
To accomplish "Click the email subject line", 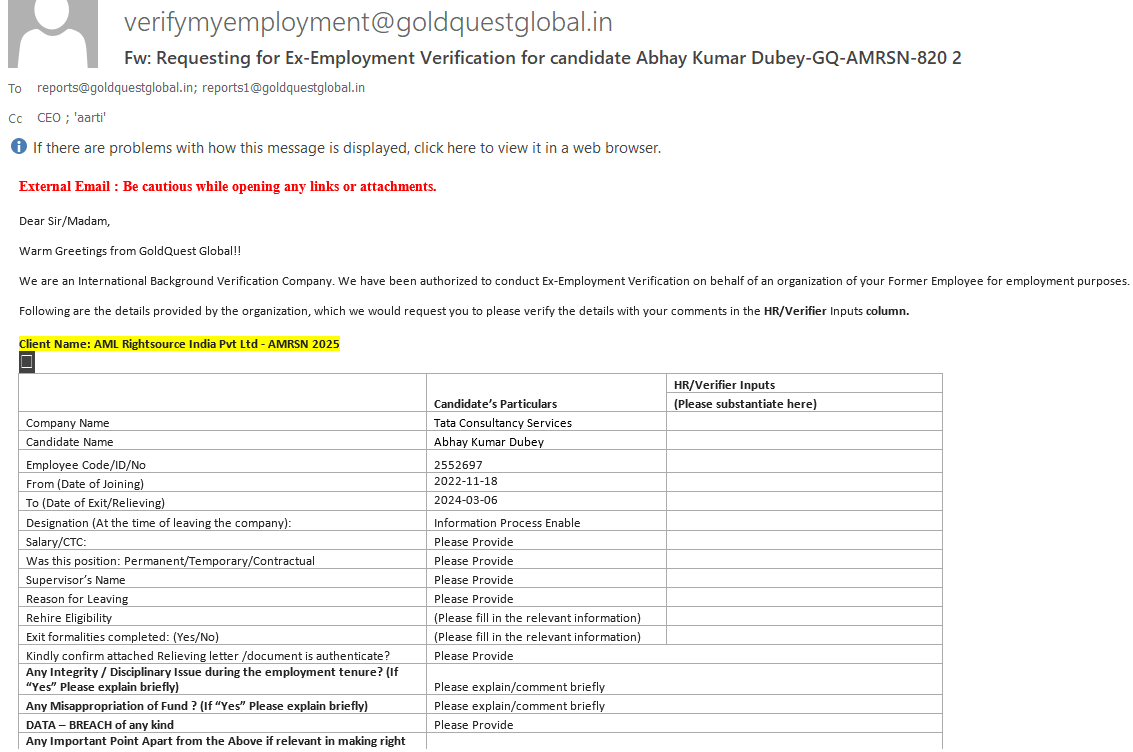I will 543,58.
